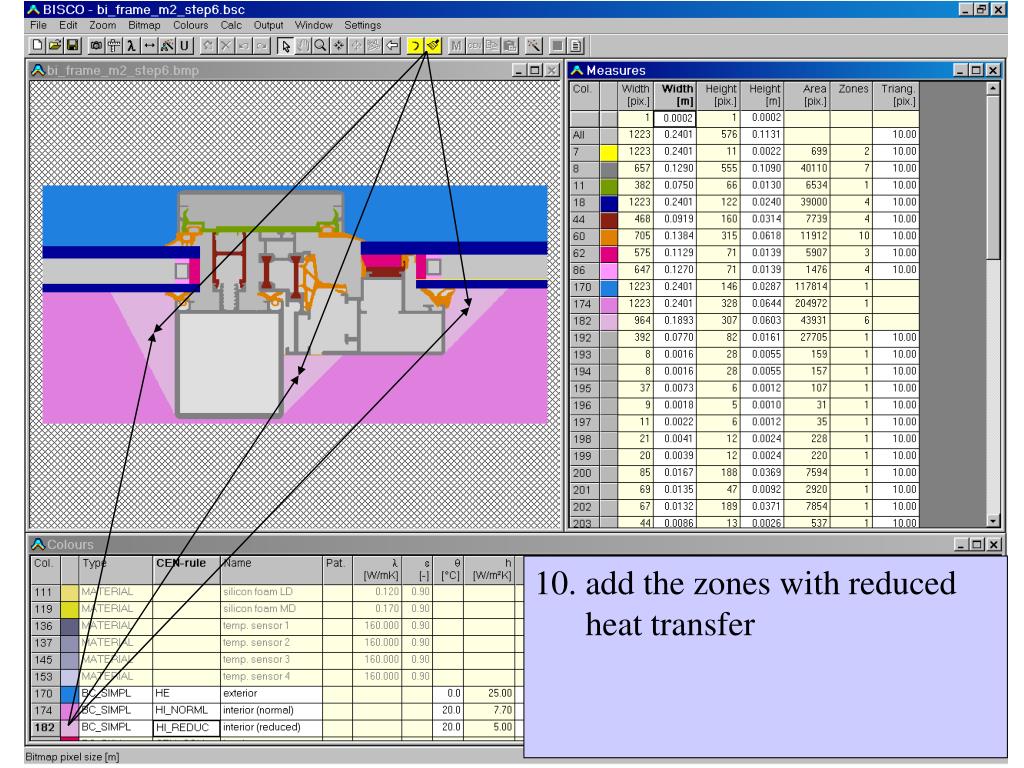Click the greyed-out CEN toolbar icon

pos(474,46)
